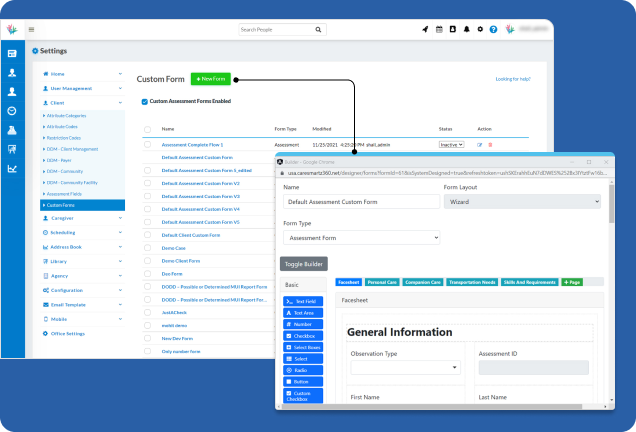Viewport: 636px width, 432px height.
Task: Uncheck Custom Assessment Forms Enabled
Action: 145,101
